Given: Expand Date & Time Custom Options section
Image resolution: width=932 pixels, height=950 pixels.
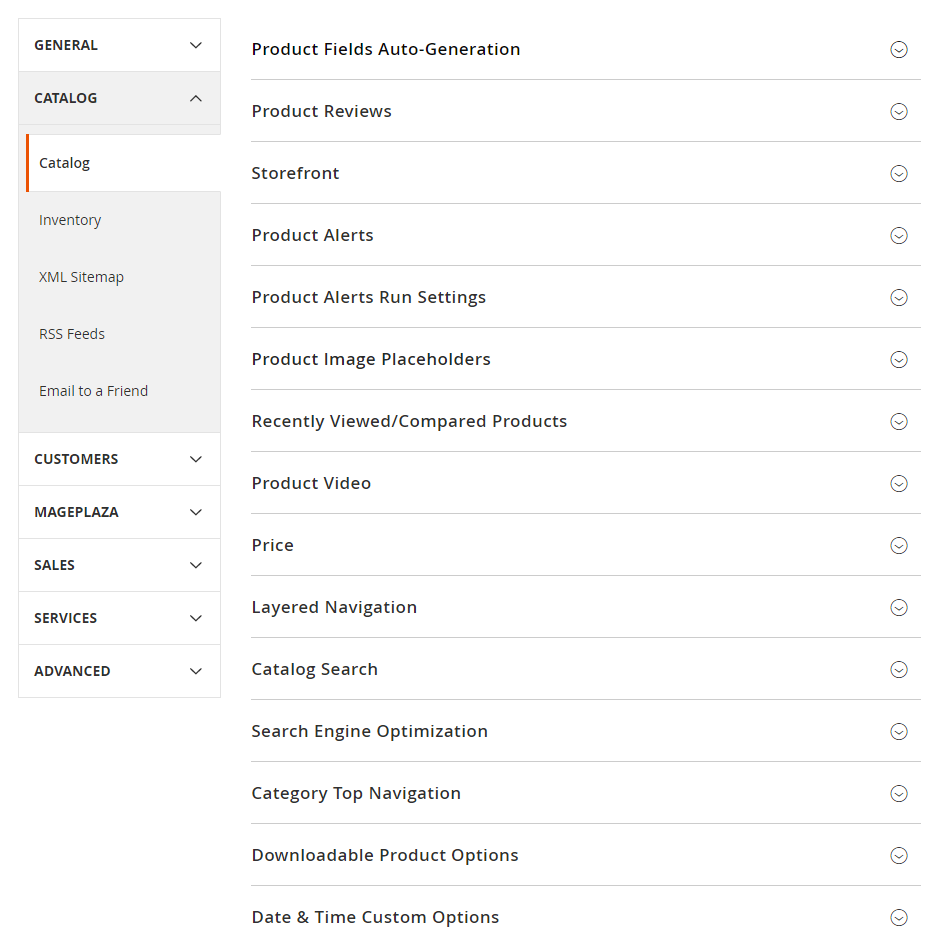Looking at the screenshot, I should tap(375, 917).
